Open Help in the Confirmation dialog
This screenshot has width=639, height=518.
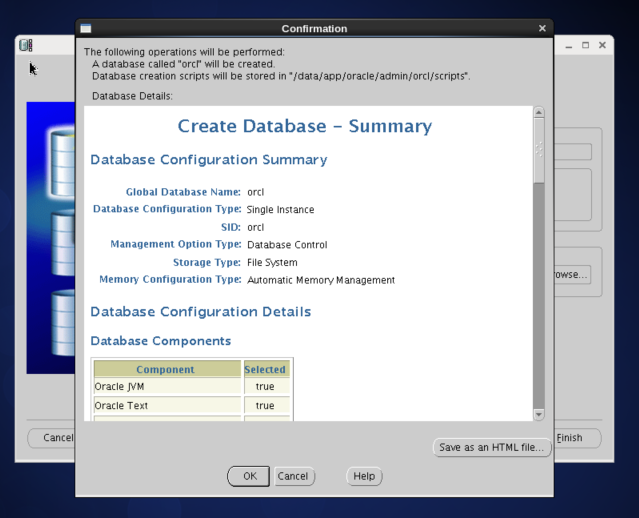pos(364,476)
